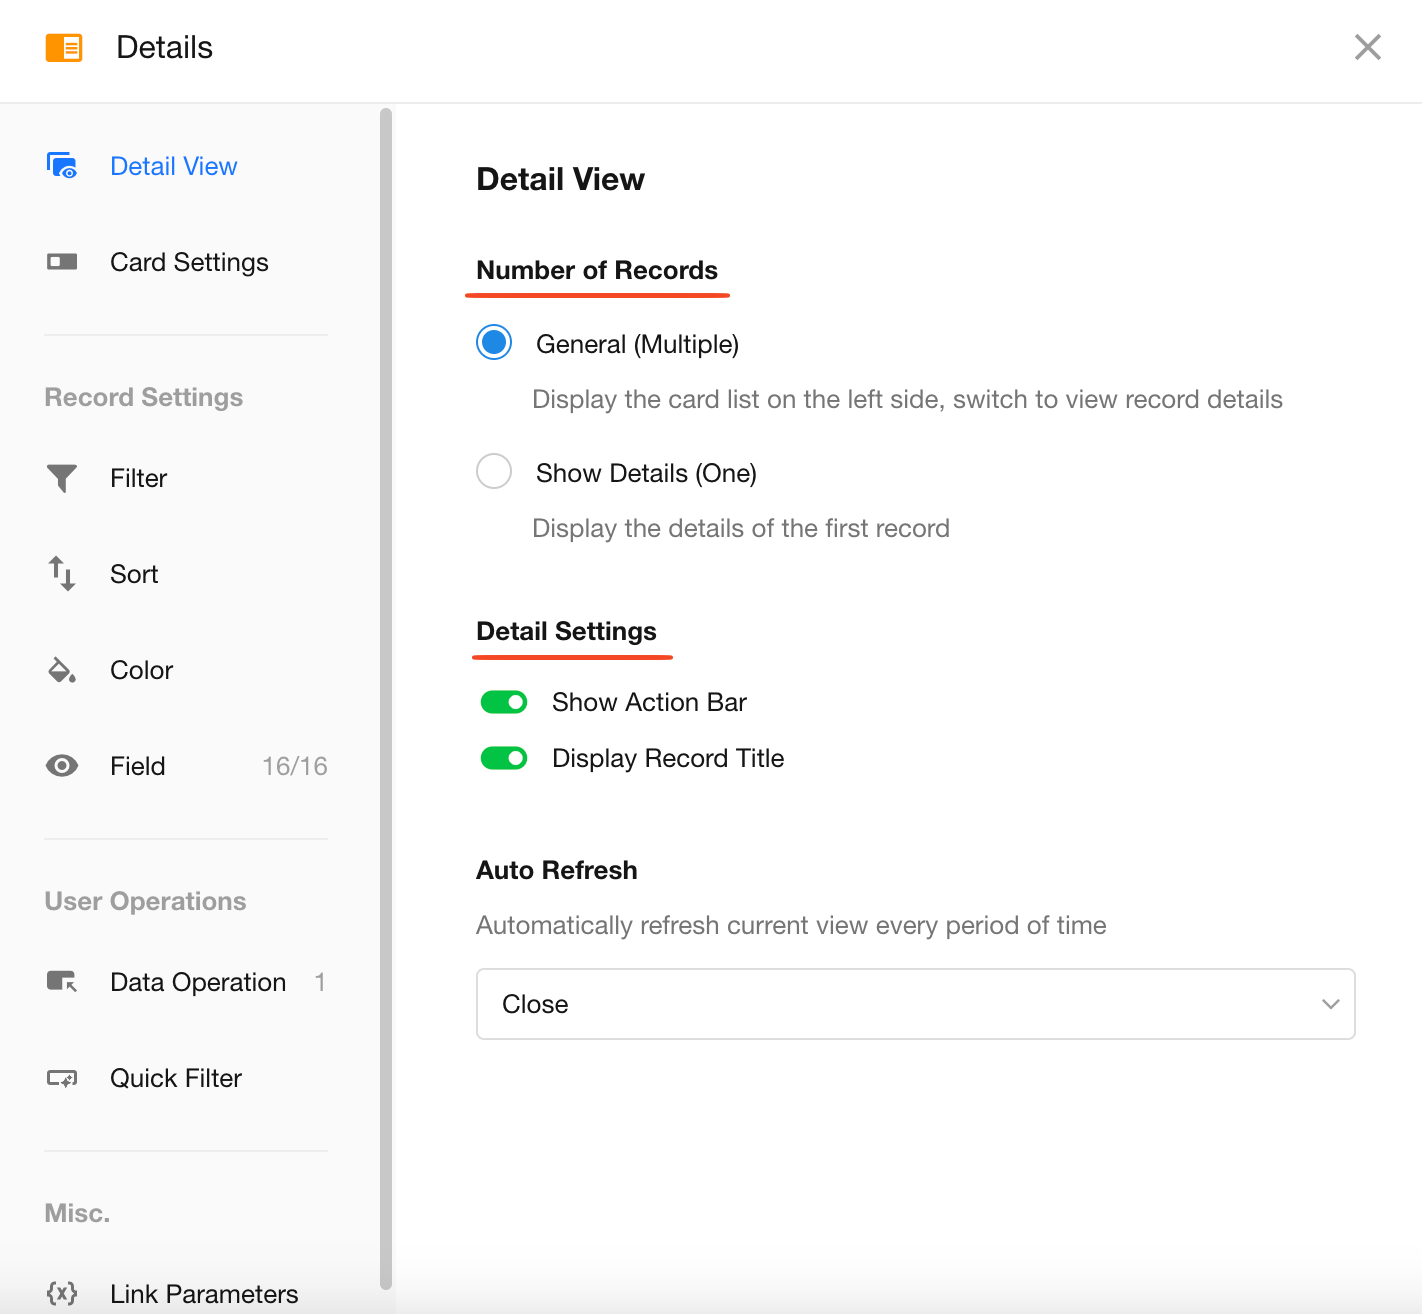
Task: Click the Filter funnel icon
Action: pos(62,478)
